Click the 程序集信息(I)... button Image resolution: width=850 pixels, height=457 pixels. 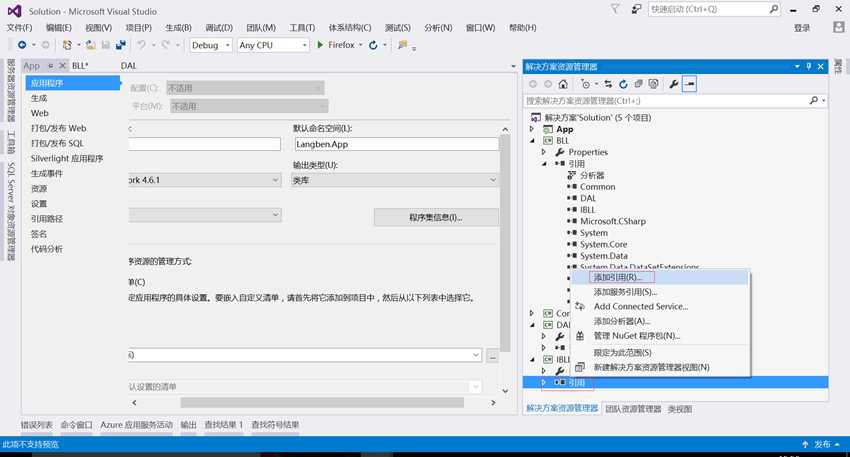[x=436, y=217]
